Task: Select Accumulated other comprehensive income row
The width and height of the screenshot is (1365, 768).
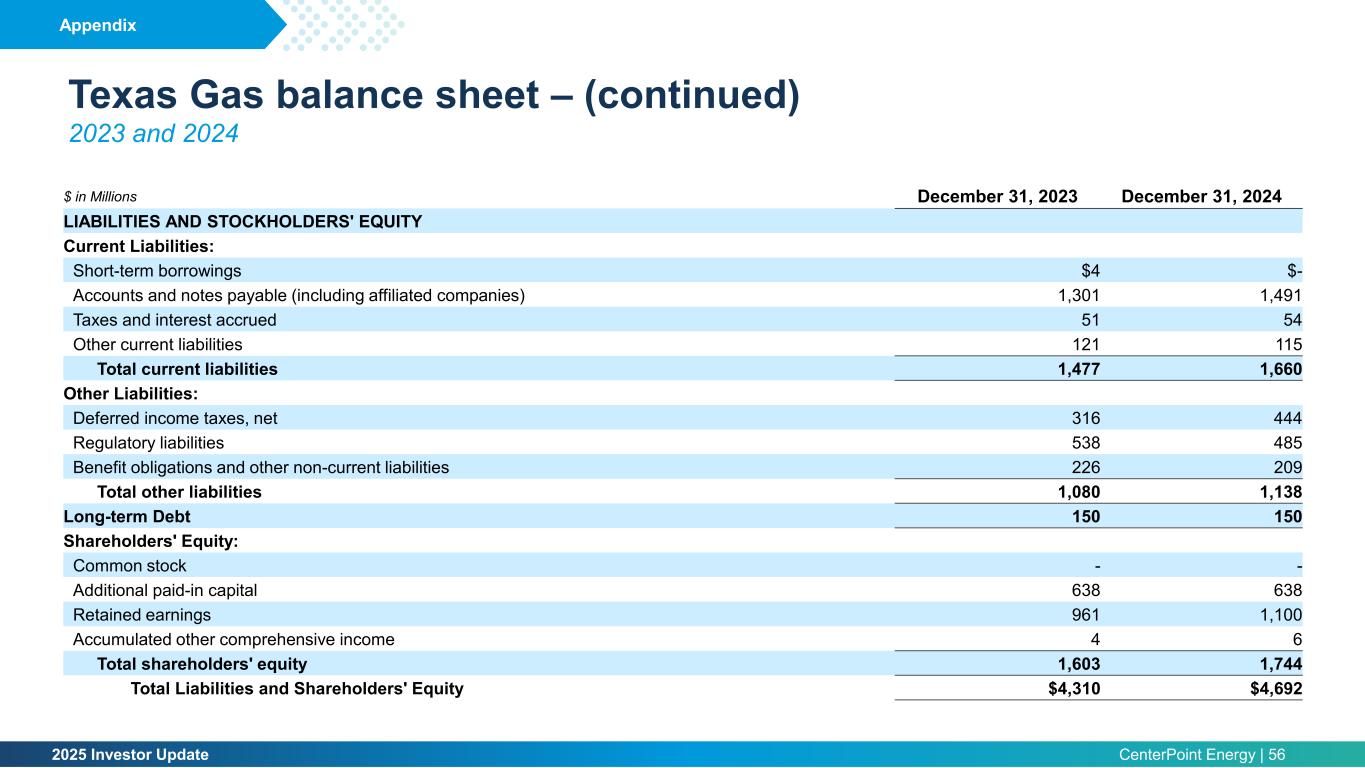Action: click(683, 639)
